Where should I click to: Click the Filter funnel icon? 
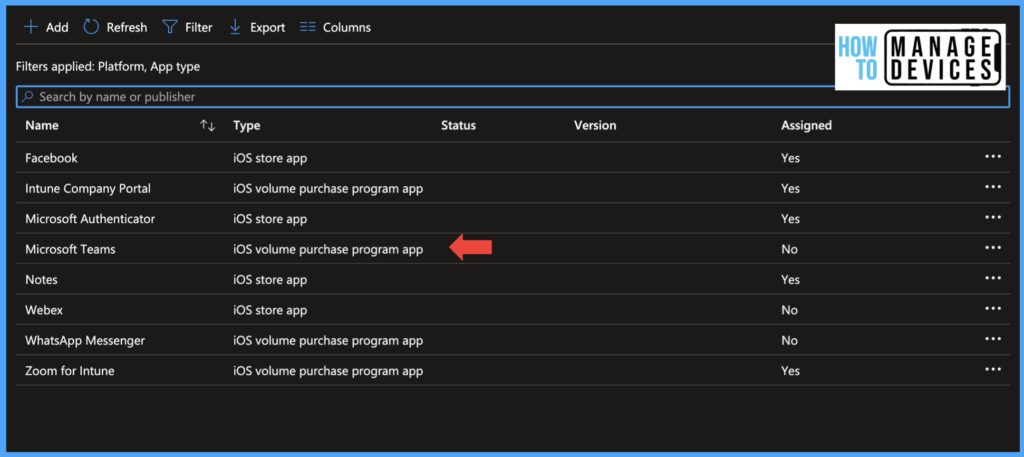170,27
